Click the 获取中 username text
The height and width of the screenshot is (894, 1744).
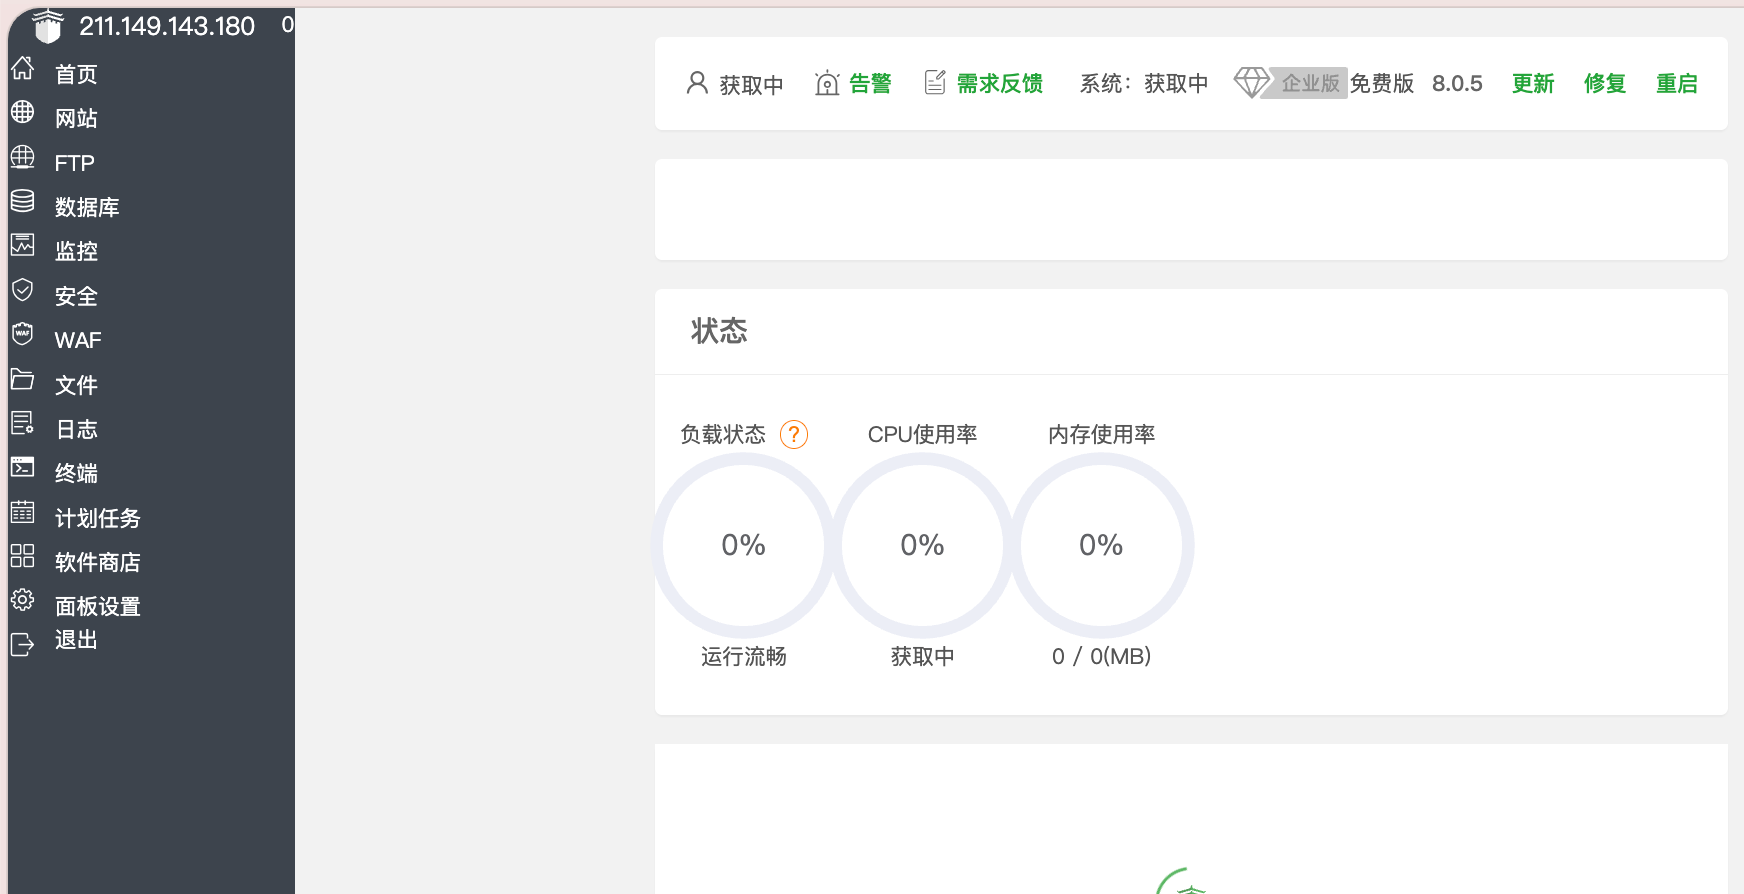[x=751, y=85]
